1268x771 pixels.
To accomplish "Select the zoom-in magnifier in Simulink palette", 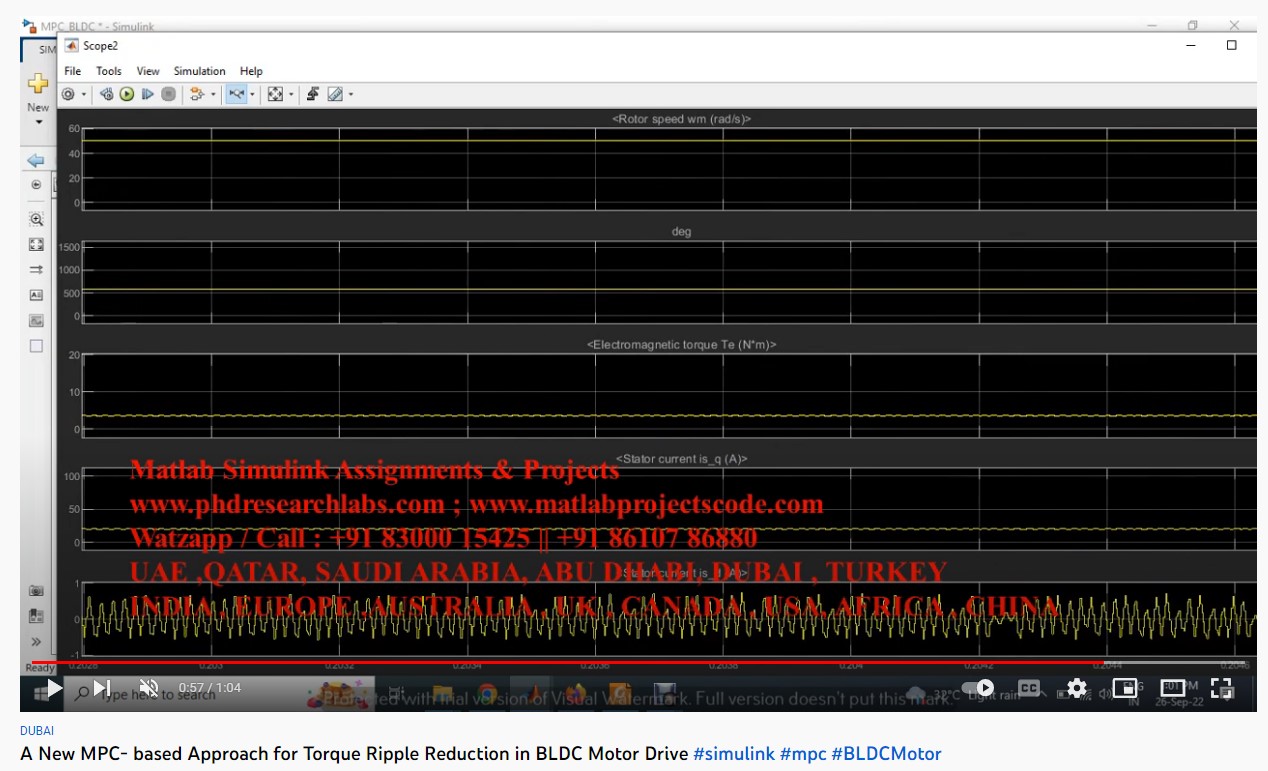I will tap(36, 219).
